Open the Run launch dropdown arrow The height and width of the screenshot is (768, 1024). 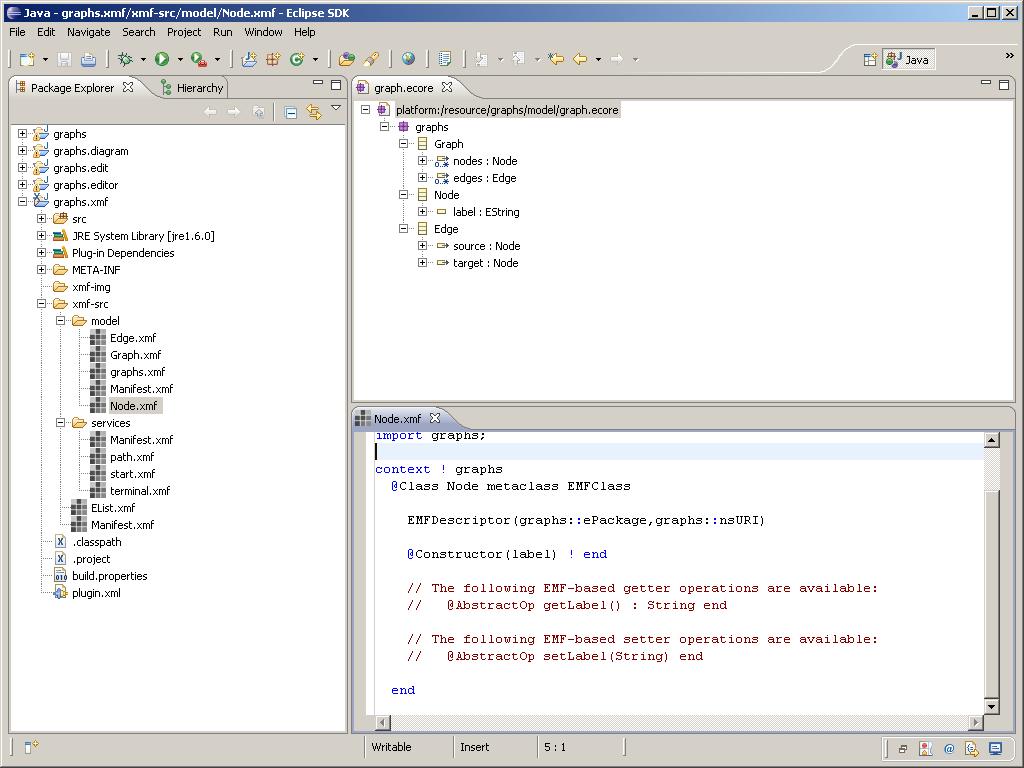(180, 59)
